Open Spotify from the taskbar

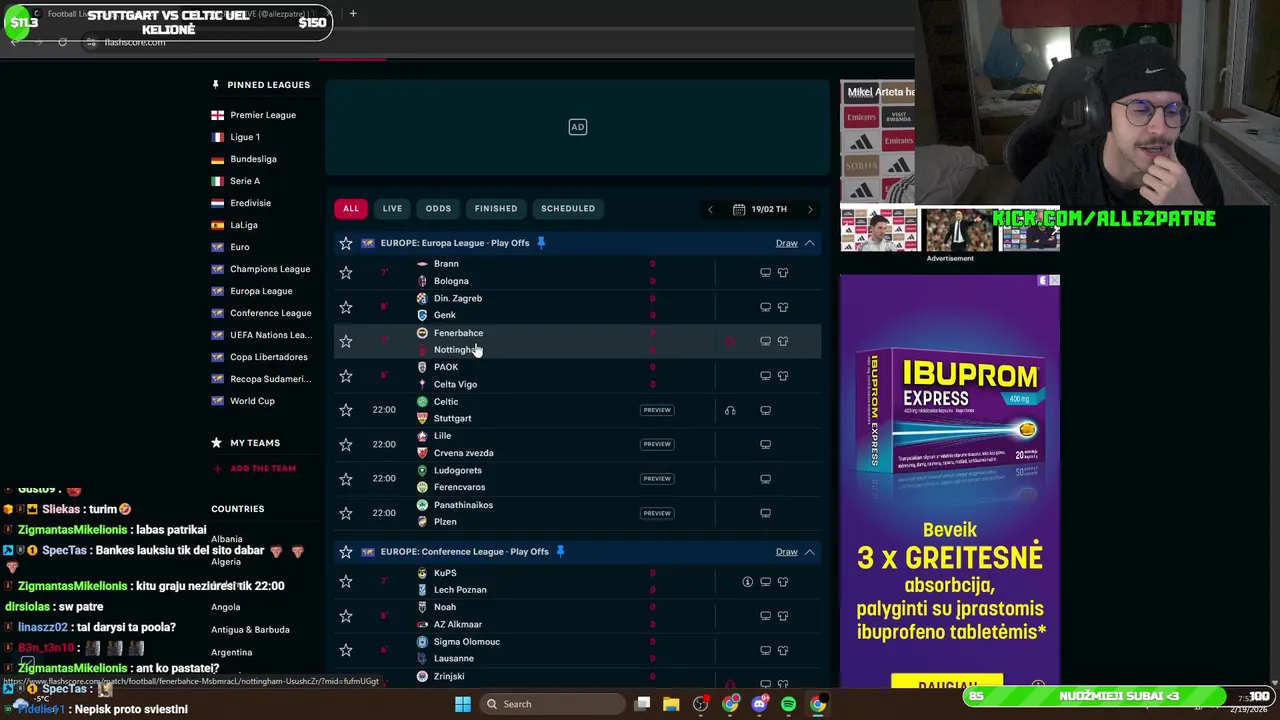(789, 704)
